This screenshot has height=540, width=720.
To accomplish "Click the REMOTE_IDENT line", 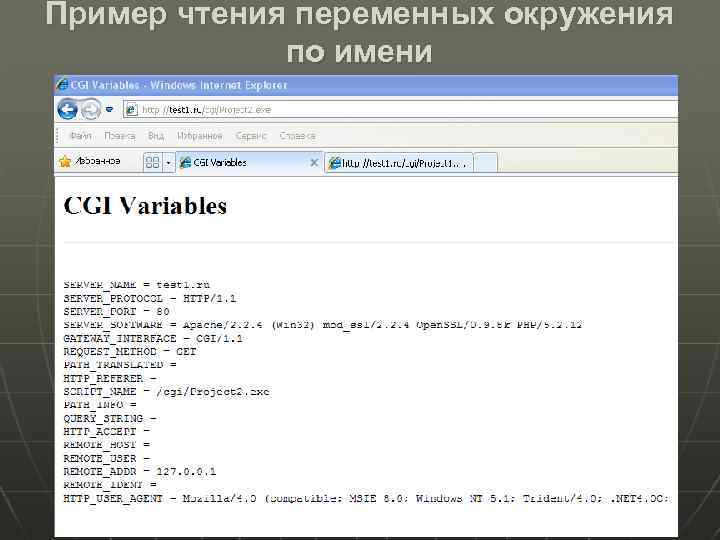I will 110,485.
